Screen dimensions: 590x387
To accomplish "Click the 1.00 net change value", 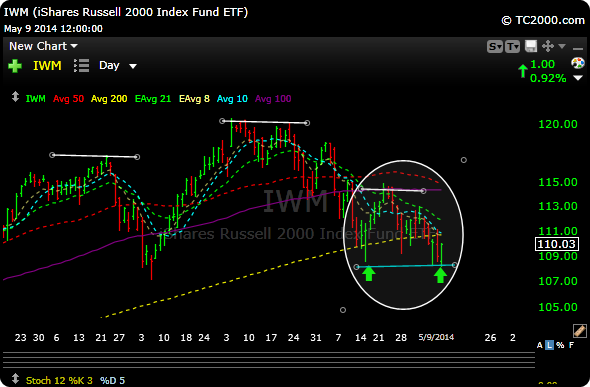I will point(542,64).
